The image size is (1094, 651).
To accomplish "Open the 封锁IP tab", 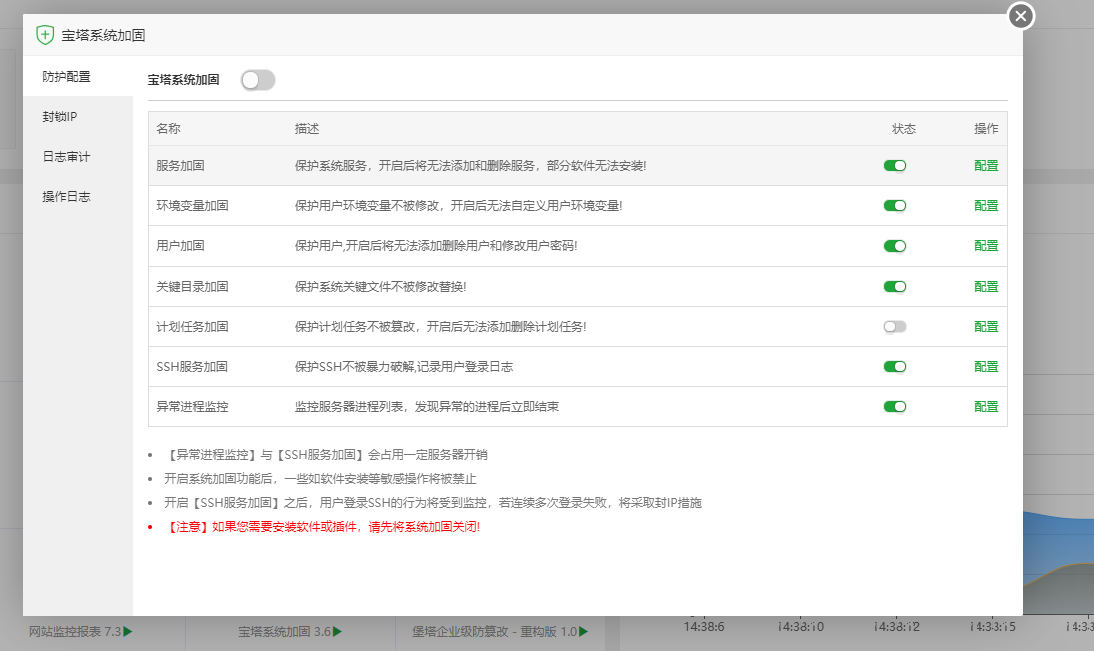I will click(x=60, y=117).
